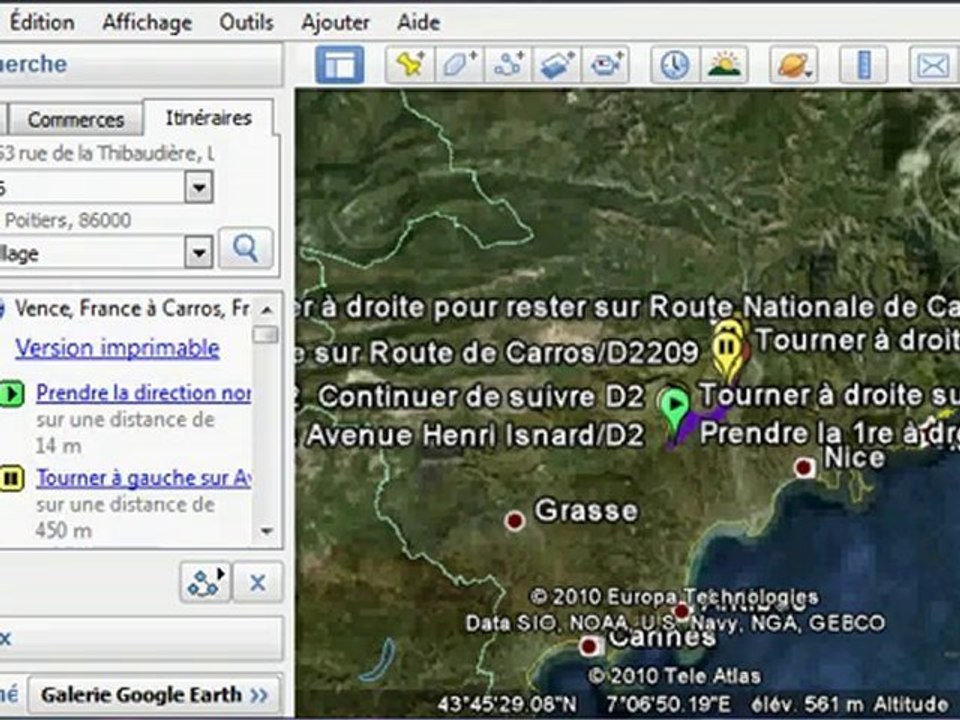This screenshot has width=960, height=720.
Task: Clear search results with the X button
Action: coord(258,582)
